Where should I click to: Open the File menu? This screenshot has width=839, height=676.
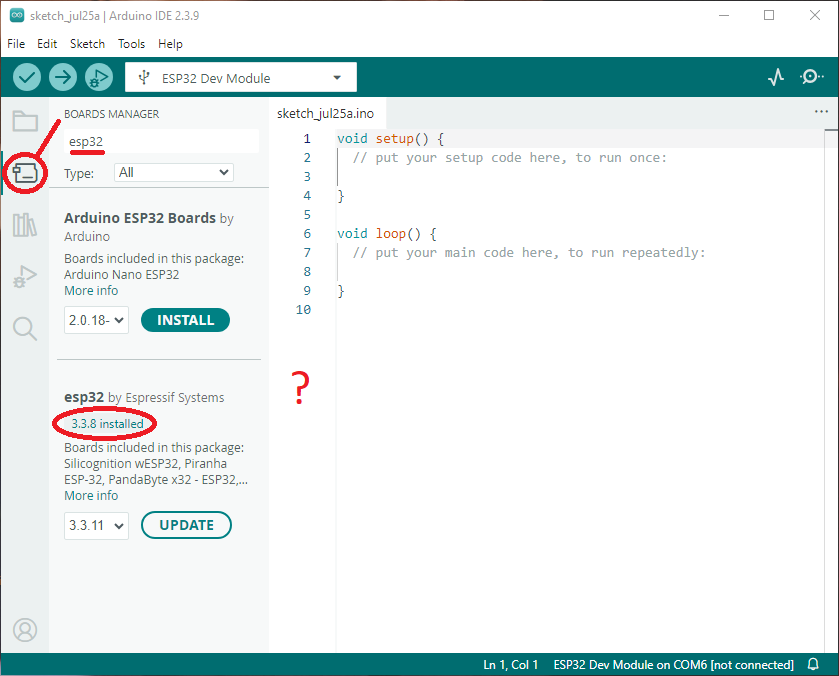click(x=16, y=44)
